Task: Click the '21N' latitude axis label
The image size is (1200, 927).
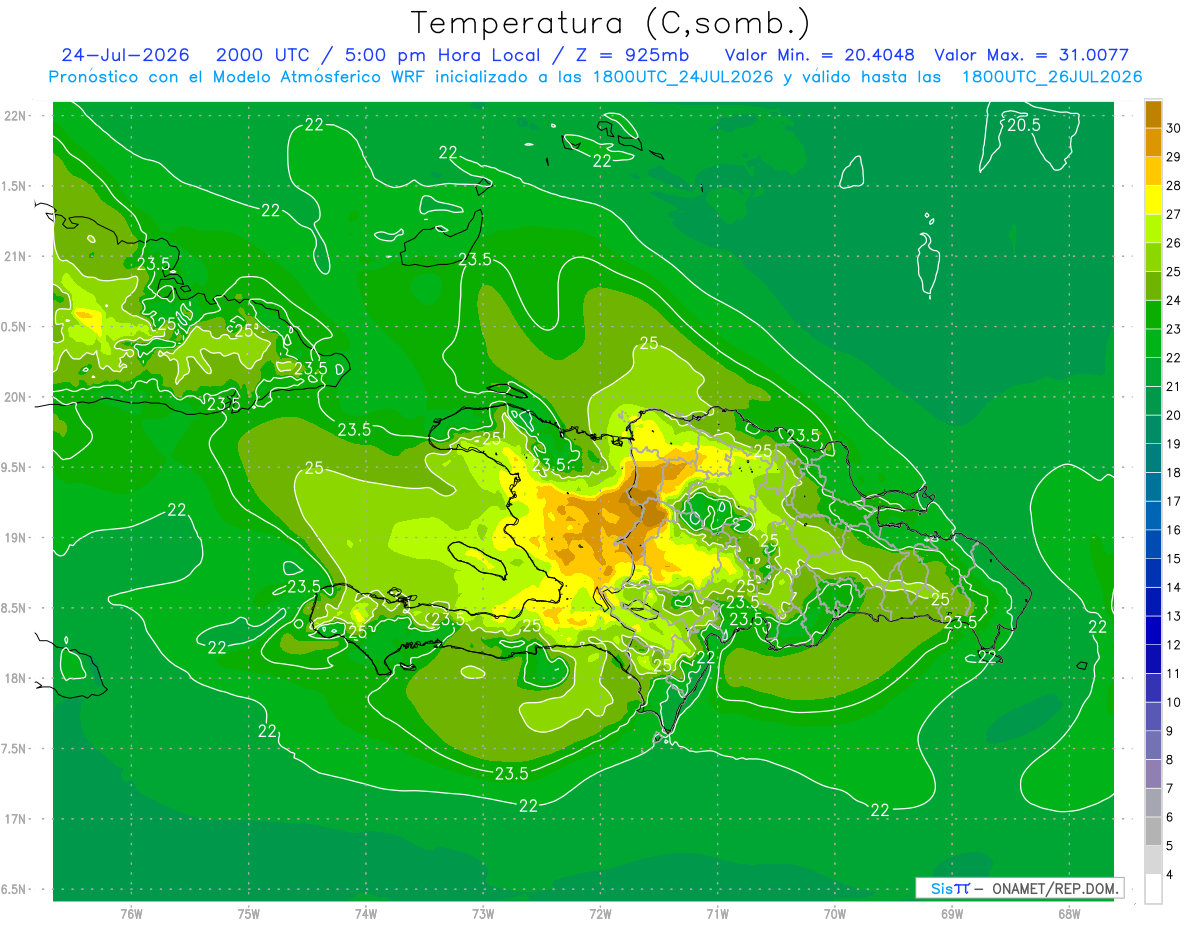Action: coord(14,256)
